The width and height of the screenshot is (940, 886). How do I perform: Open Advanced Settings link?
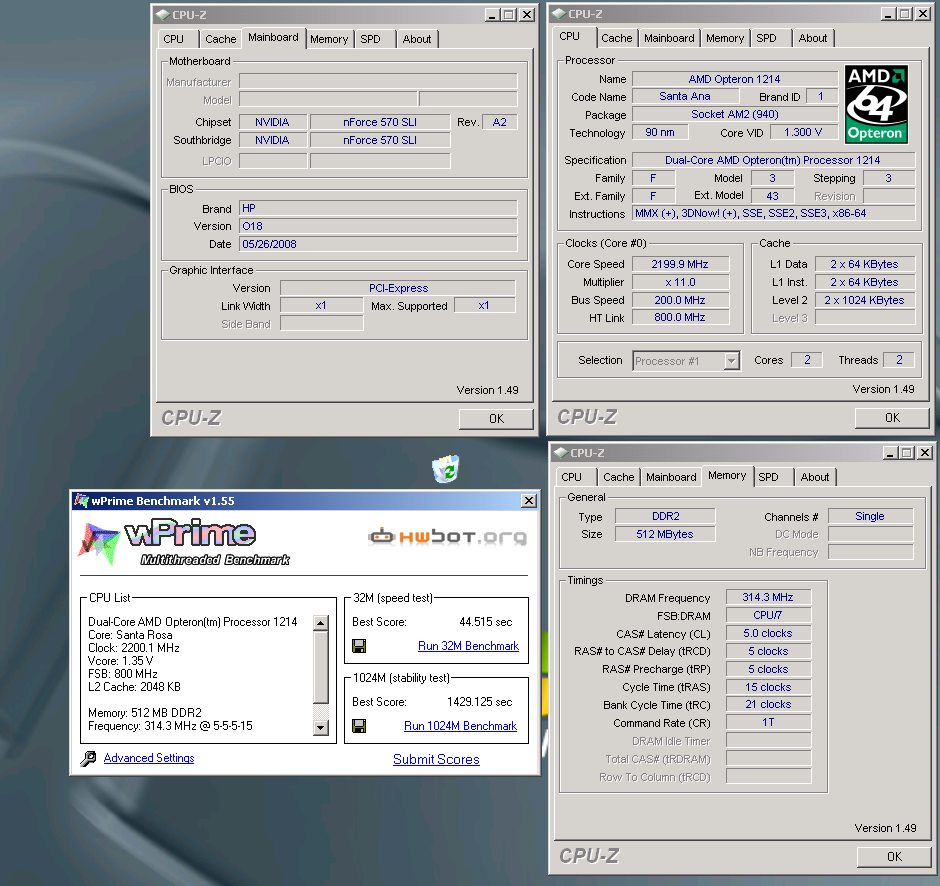149,758
